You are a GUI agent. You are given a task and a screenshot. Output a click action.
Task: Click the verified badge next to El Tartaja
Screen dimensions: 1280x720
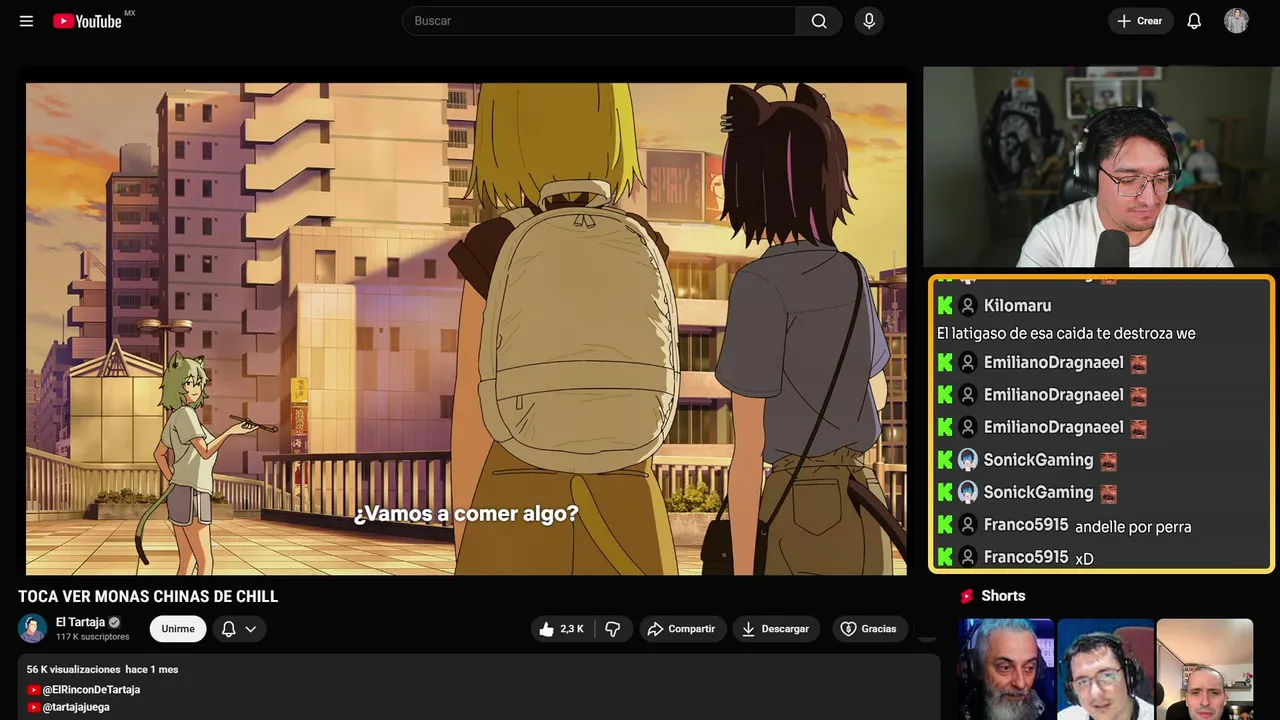click(x=114, y=622)
